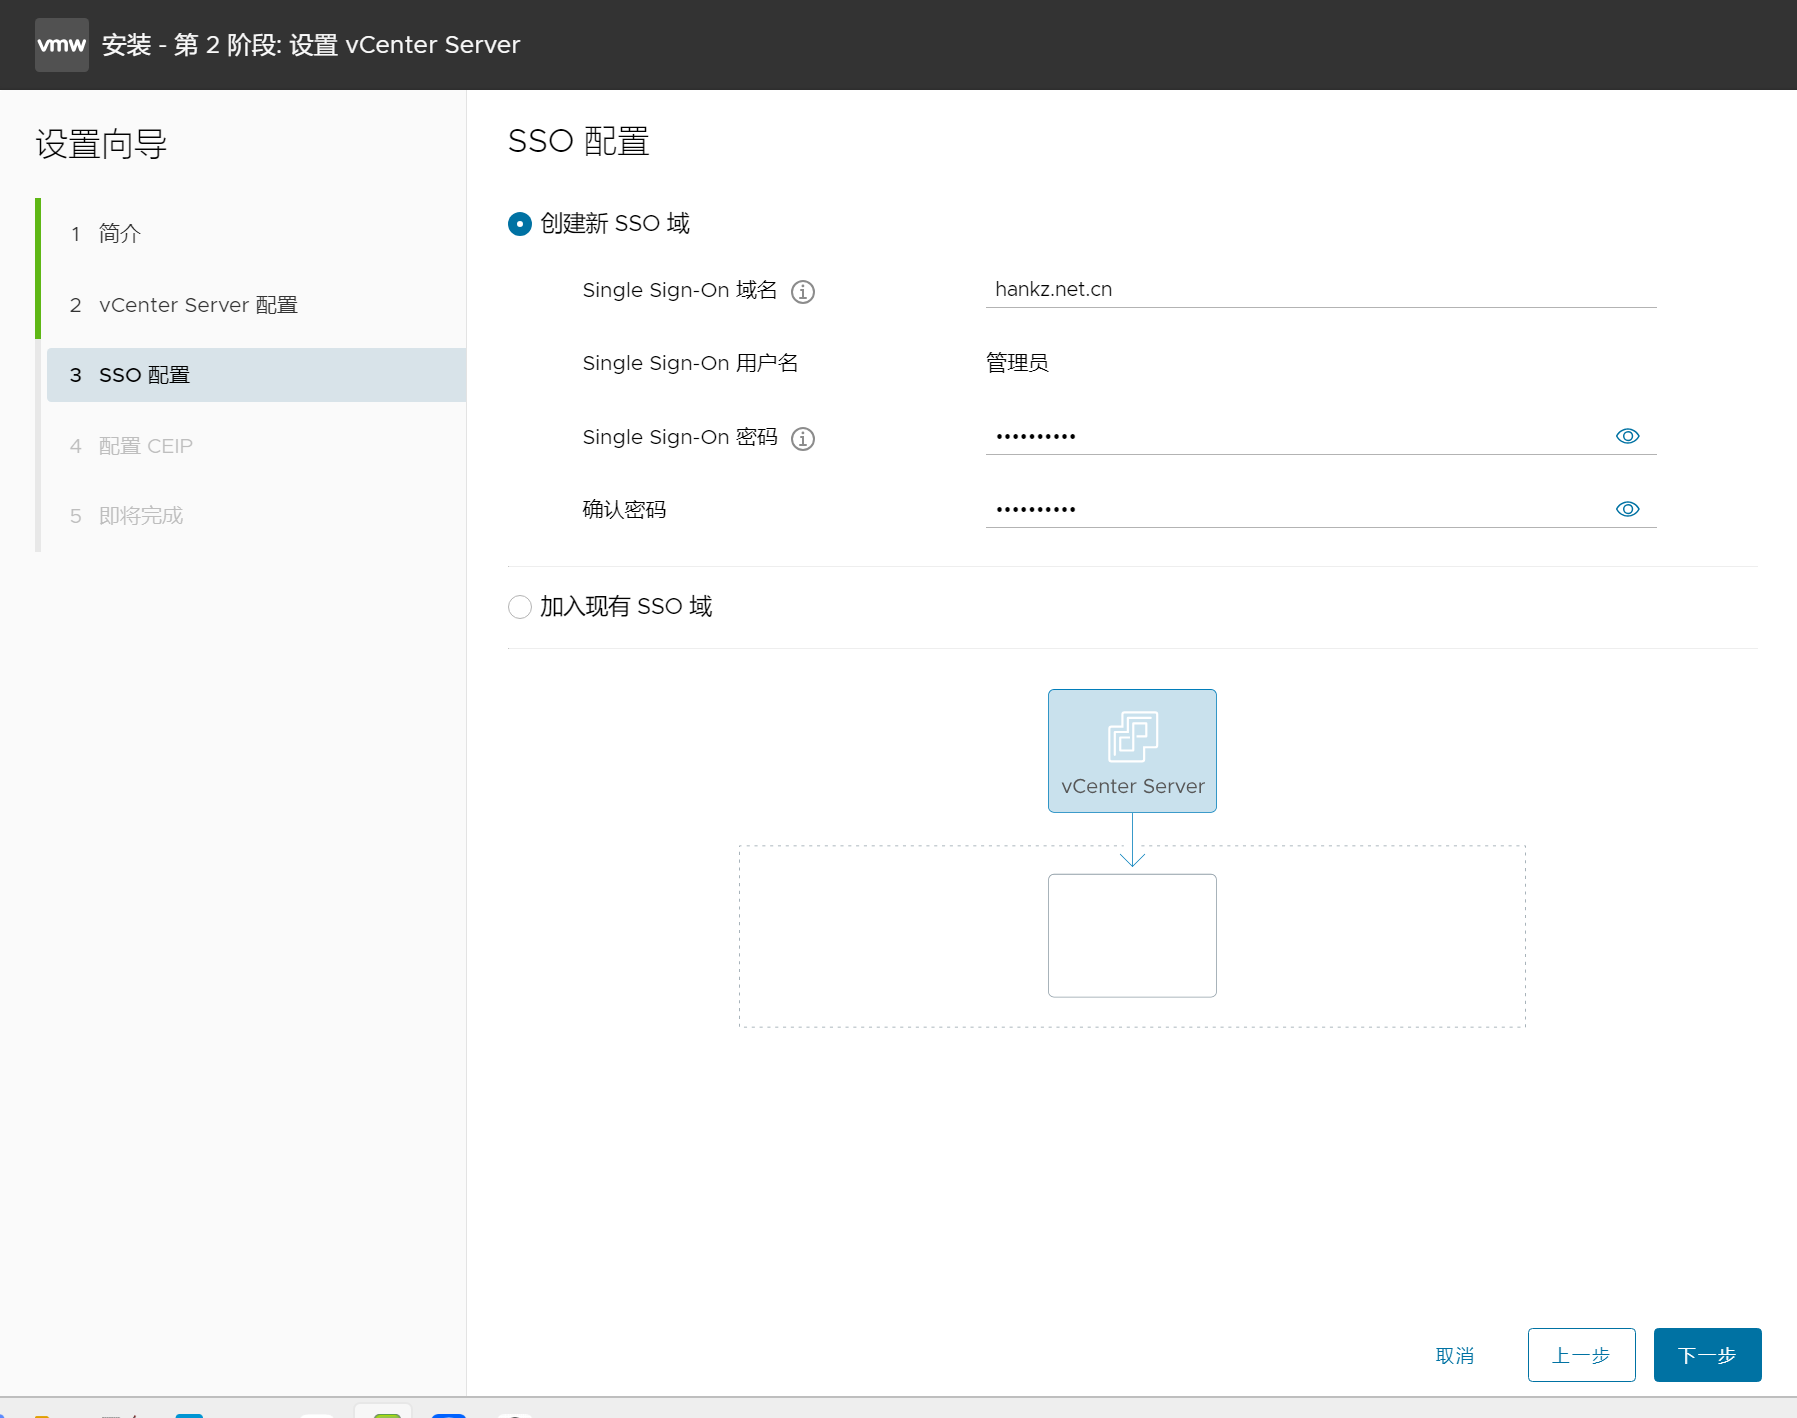Focus the Single Sign-On 域名 field
1797x1418 pixels.
click(x=1320, y=290)
